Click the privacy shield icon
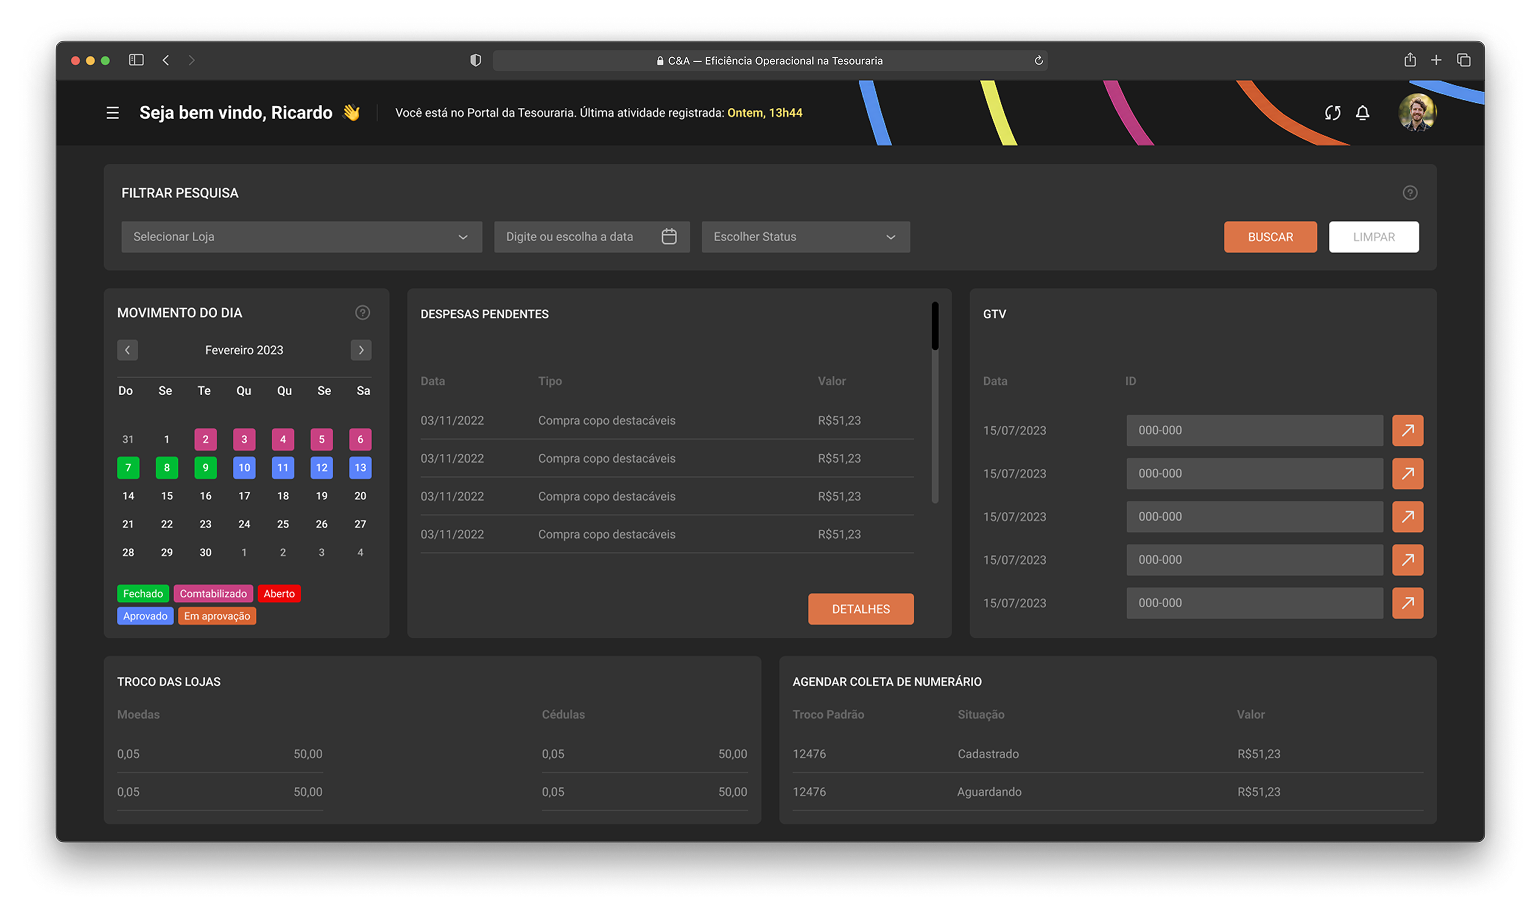The image size is (1536, 914). point(476,60)
